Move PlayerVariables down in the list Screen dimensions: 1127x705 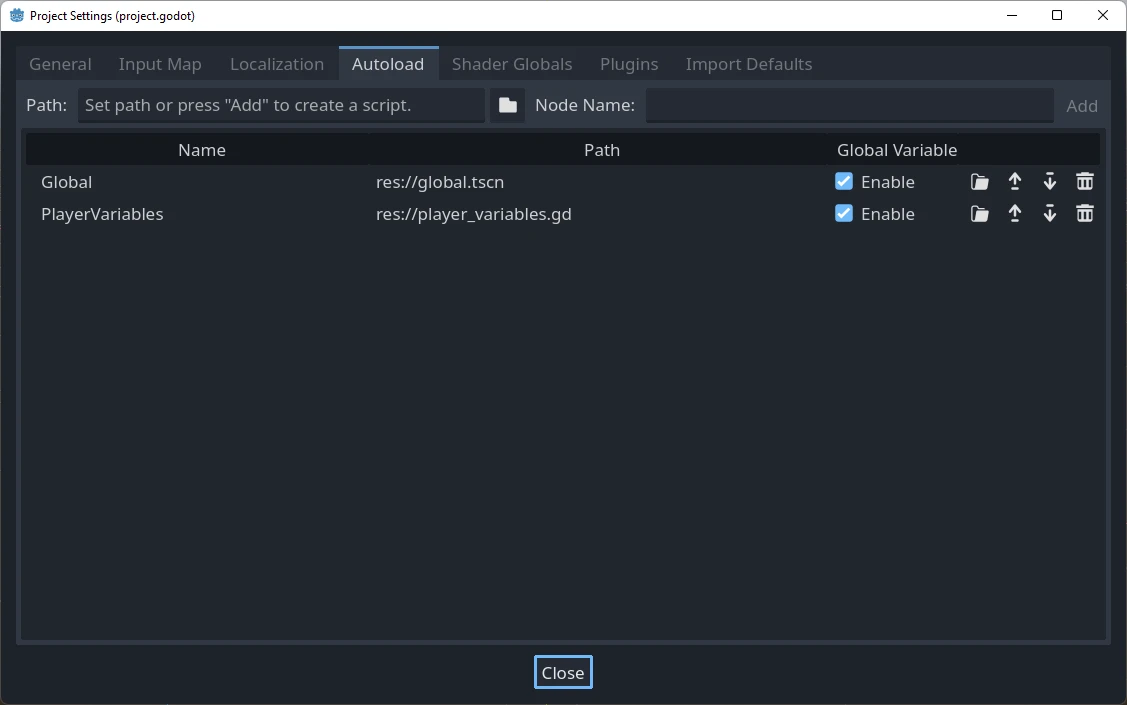tap(1049, 213)
